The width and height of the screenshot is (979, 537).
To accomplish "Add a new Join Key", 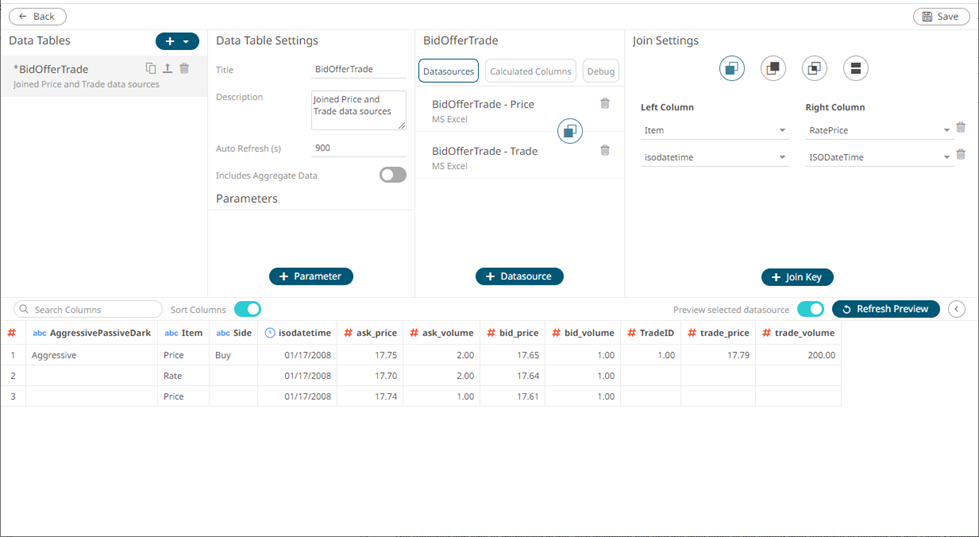I will coord(797,277).
